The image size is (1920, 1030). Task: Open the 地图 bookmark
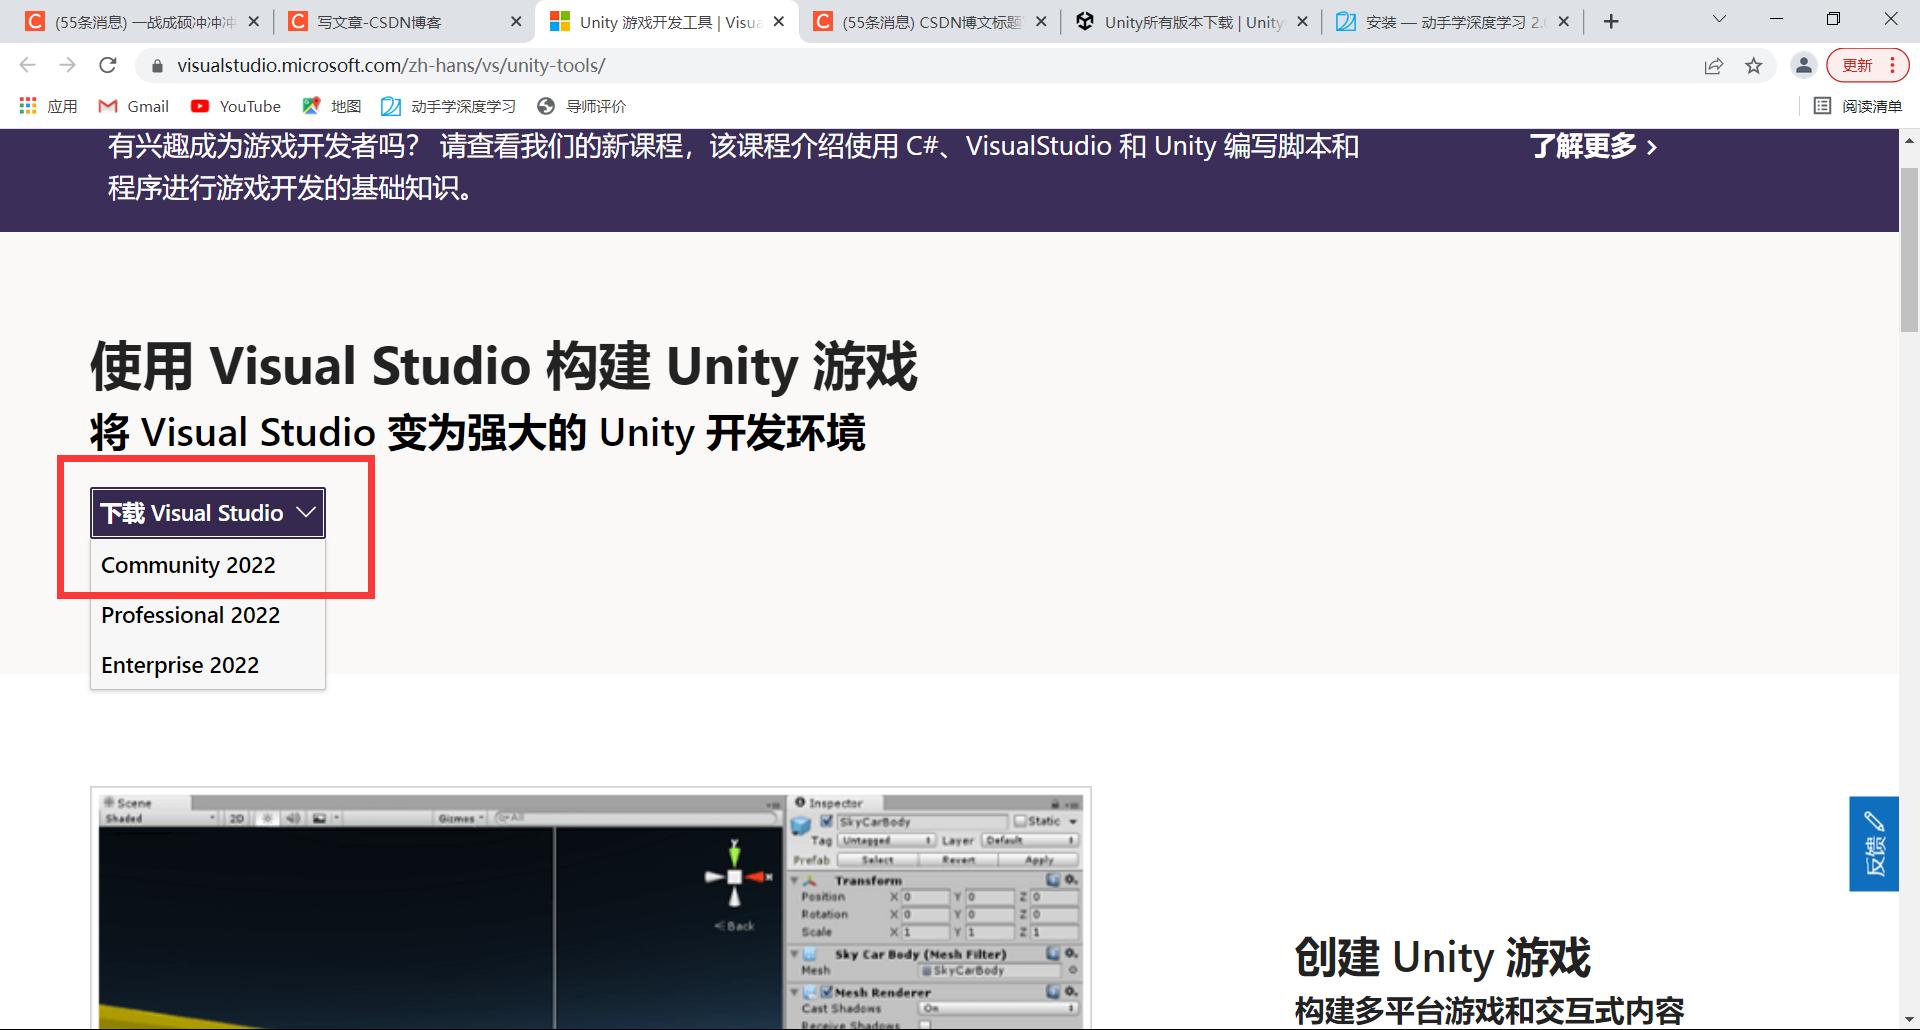pyautogui.click(x=331, y=106)
